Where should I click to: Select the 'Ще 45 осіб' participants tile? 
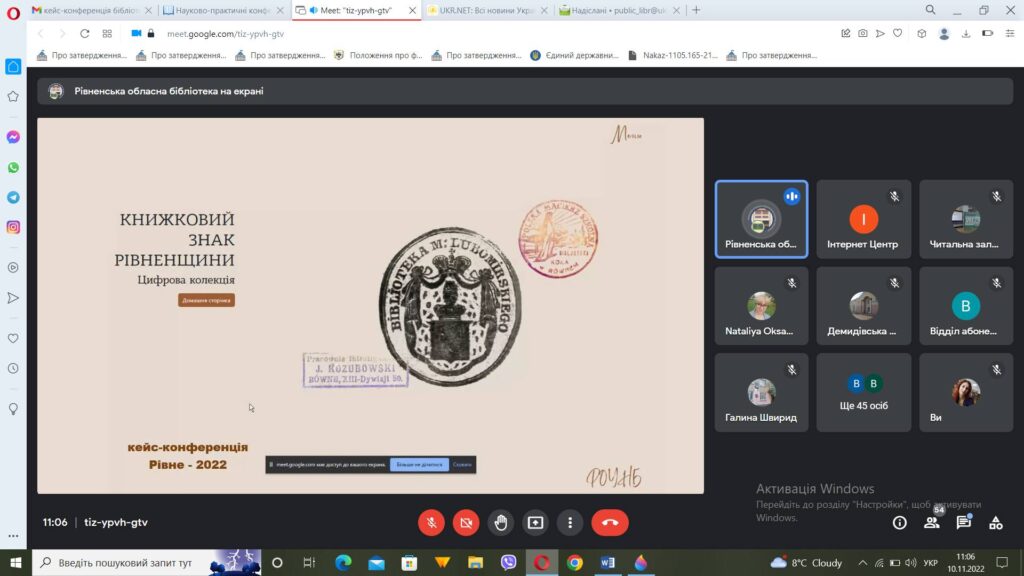tap(863, 392)
